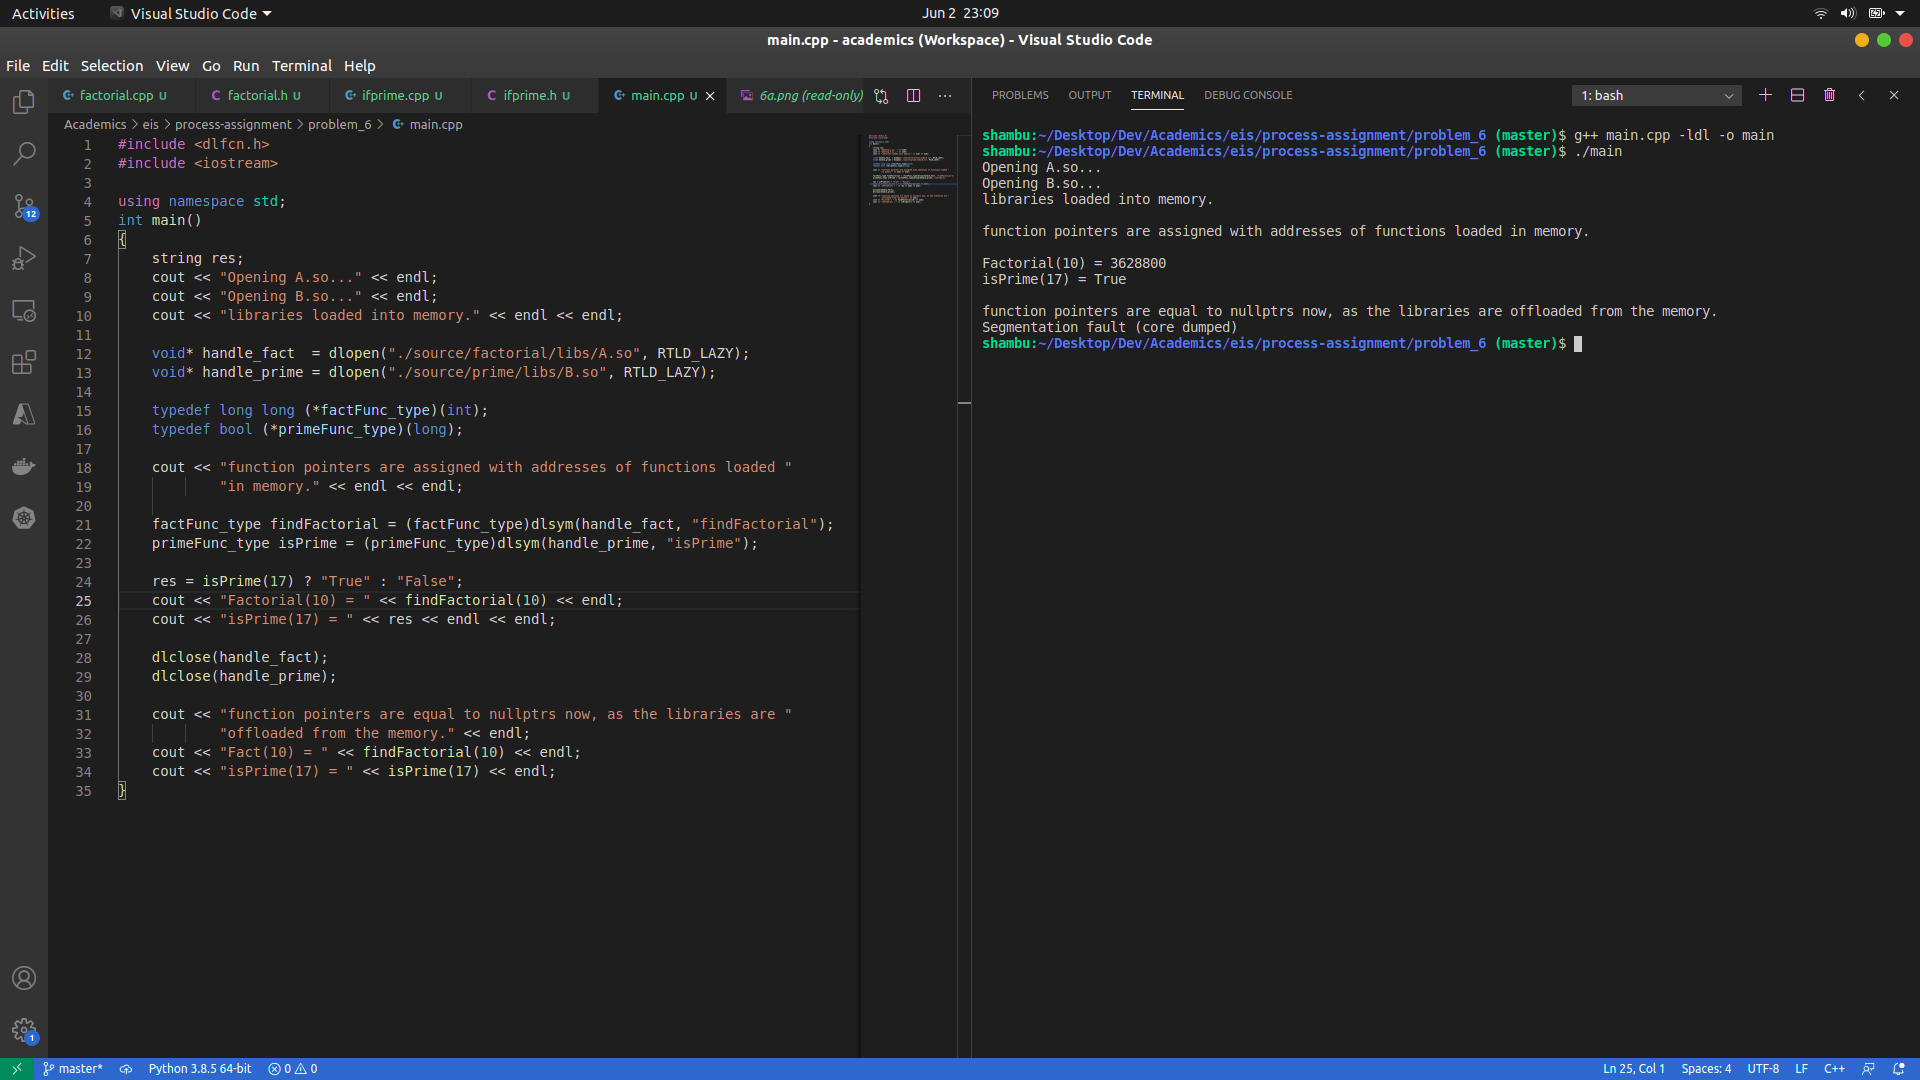Click the process-assignment breadcrumb segment
The image size is (1920, 1080).
(x=233, y=125)
